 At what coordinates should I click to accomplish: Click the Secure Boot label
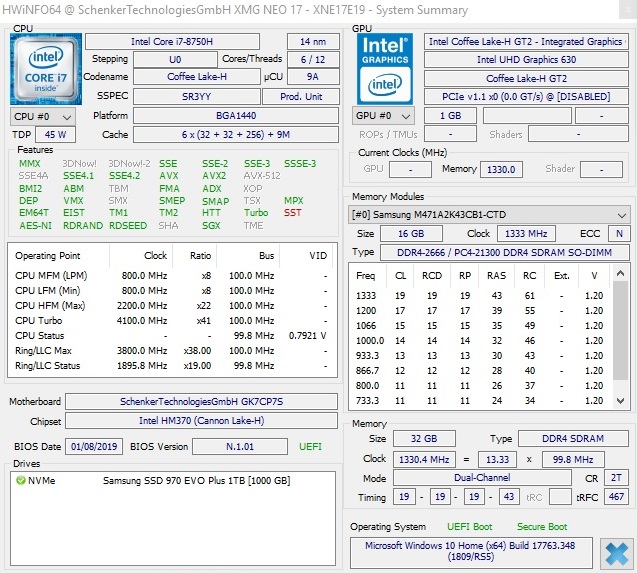(x=542, y=527)
